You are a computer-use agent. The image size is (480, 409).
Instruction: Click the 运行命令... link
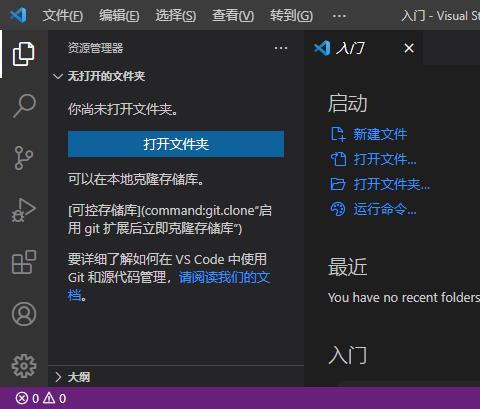385,209
